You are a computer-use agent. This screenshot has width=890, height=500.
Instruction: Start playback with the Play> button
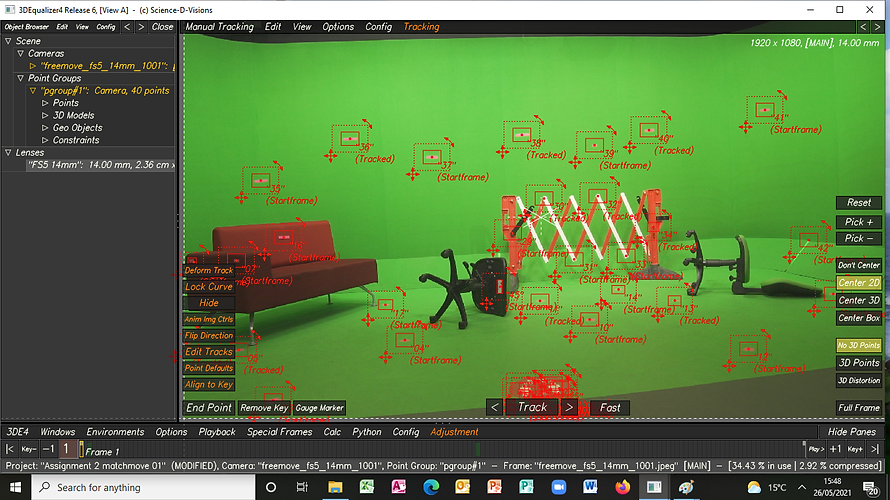(816, 449)
